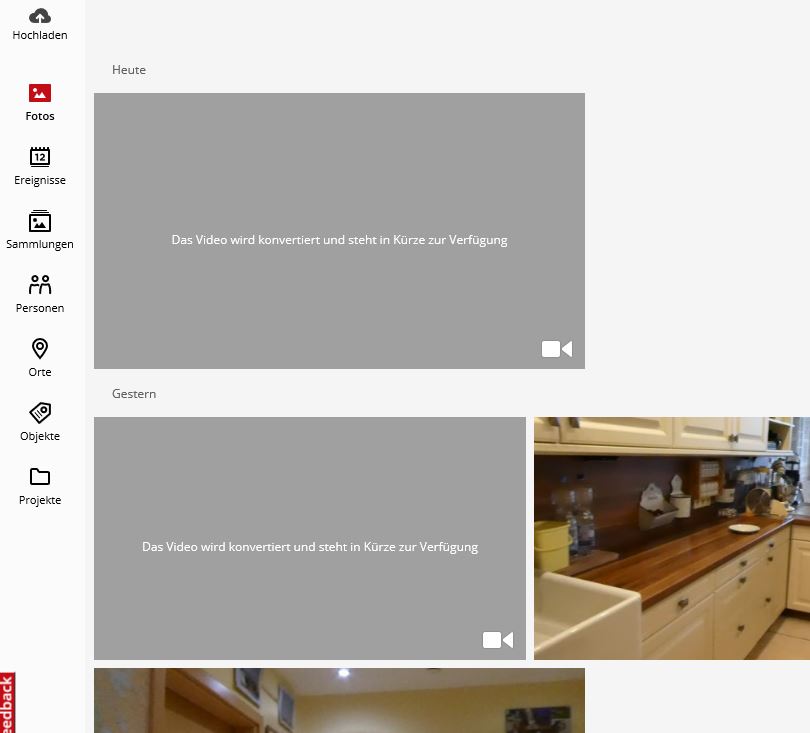Open the Sammlungen collections icon
This screenshot has width=810, height=733.
coord(40,221)
